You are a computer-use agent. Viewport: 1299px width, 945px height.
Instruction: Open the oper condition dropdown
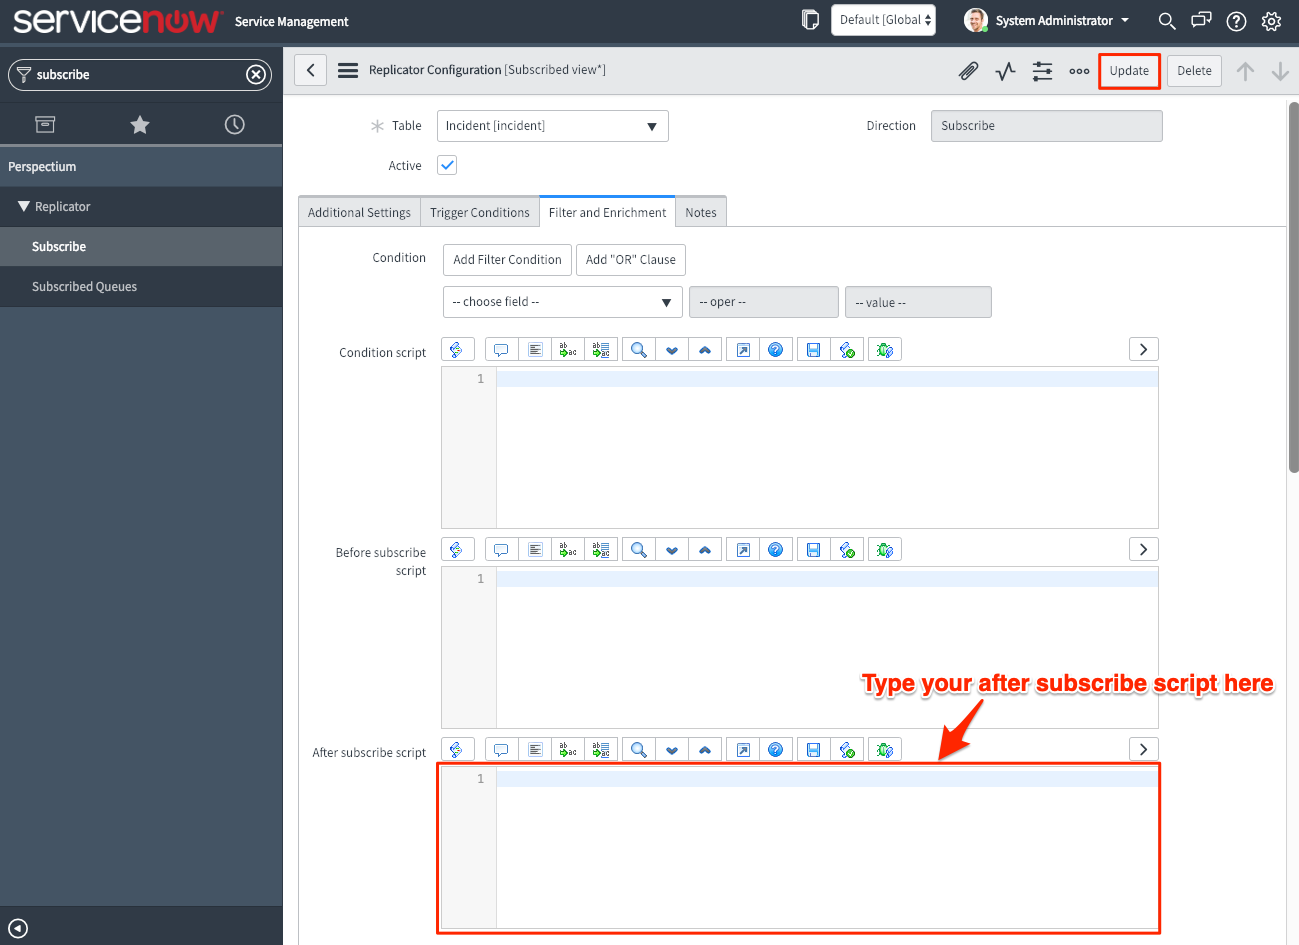tap(764, 302)
